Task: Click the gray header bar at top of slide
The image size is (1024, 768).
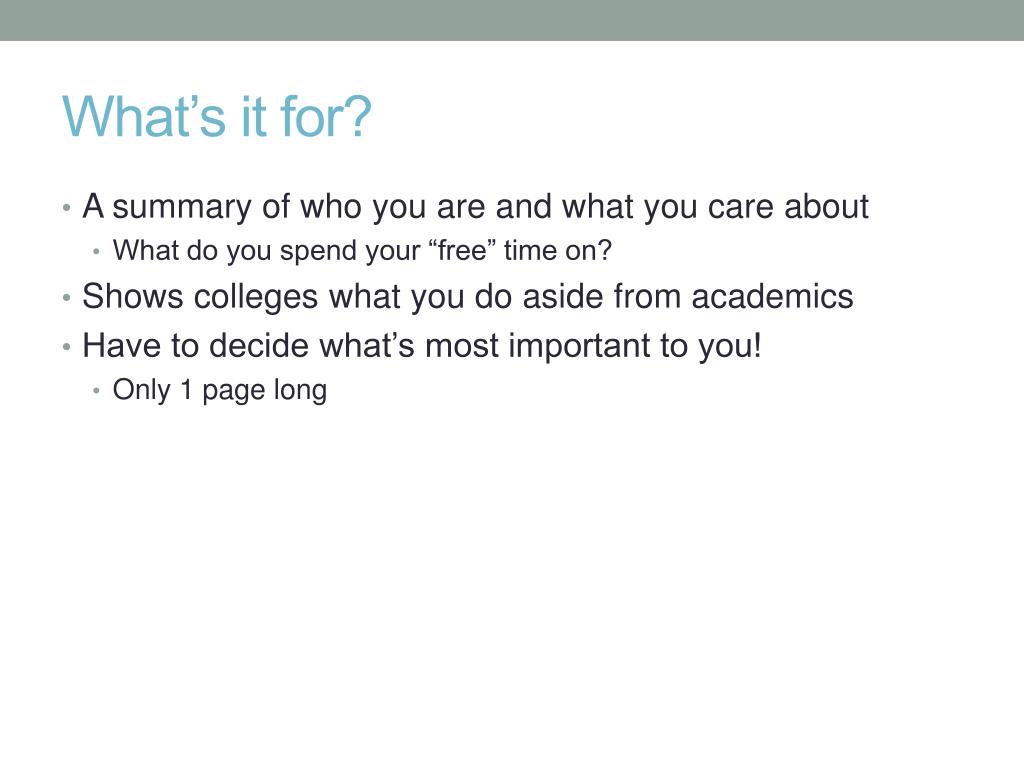Action: point(512,20)
